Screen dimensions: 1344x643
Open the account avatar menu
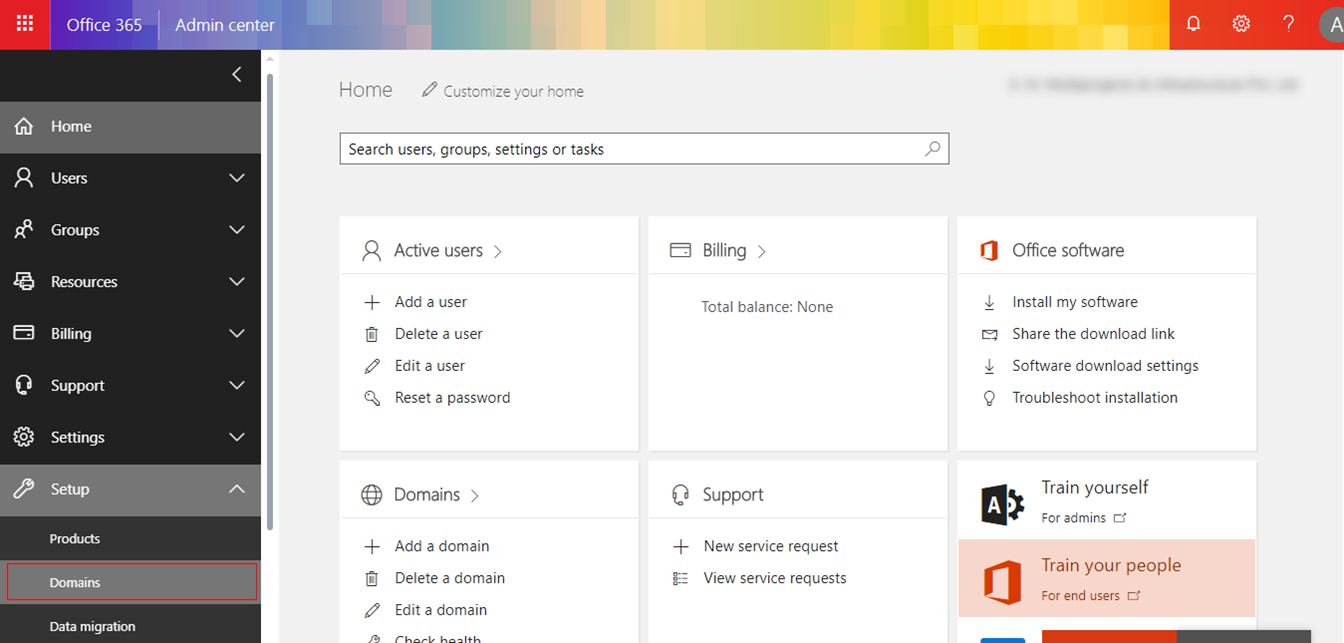[x=1331, y=24]
